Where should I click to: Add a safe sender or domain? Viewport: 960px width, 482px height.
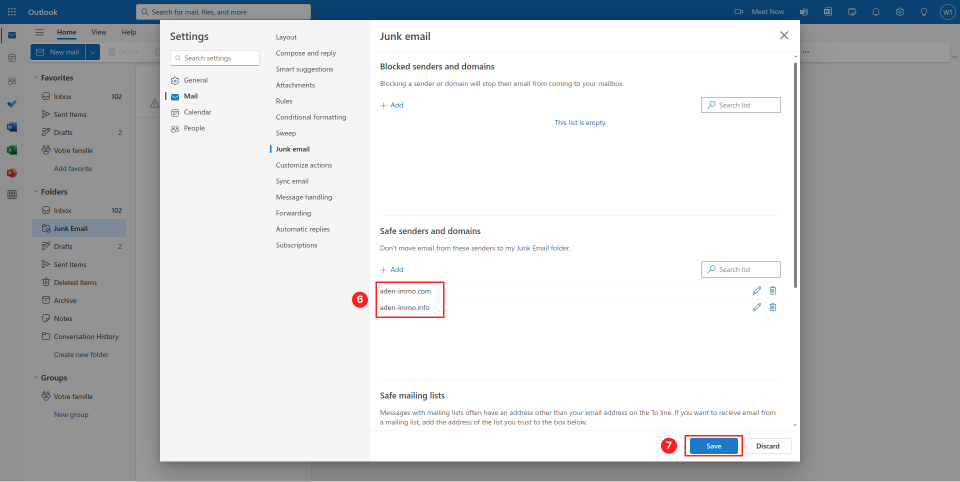click(392, 269)
